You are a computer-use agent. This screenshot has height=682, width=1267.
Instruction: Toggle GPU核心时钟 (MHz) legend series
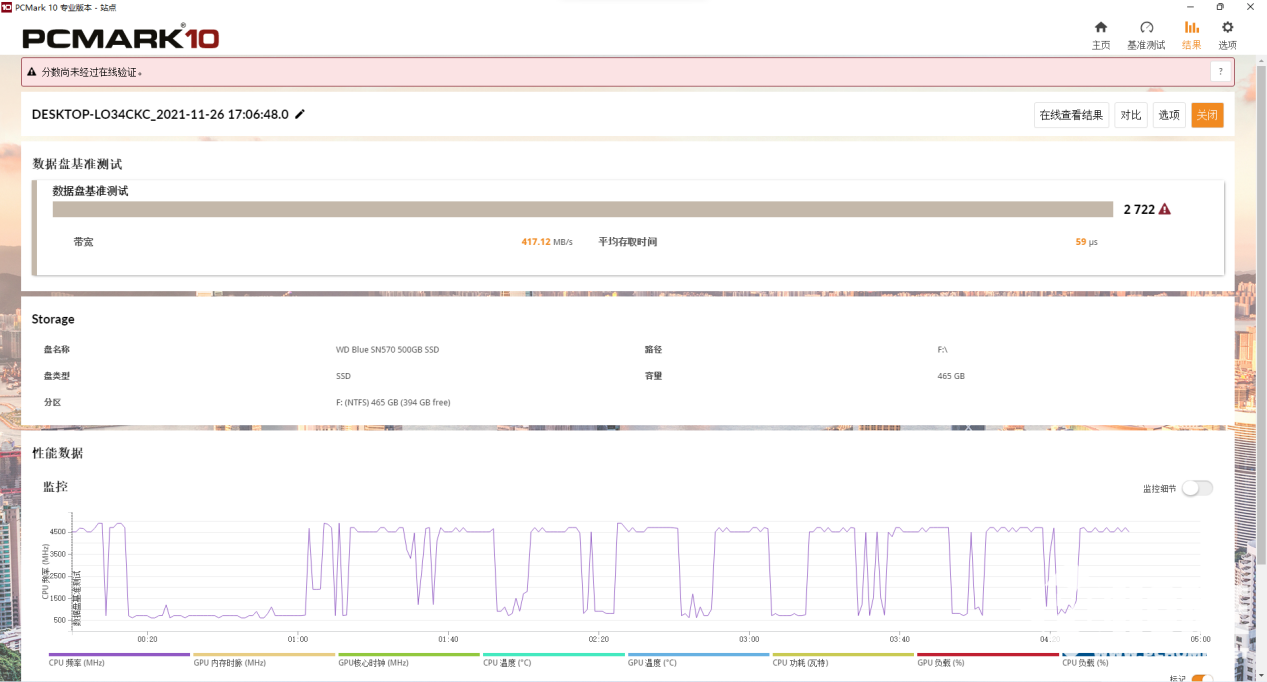point(408,660)
